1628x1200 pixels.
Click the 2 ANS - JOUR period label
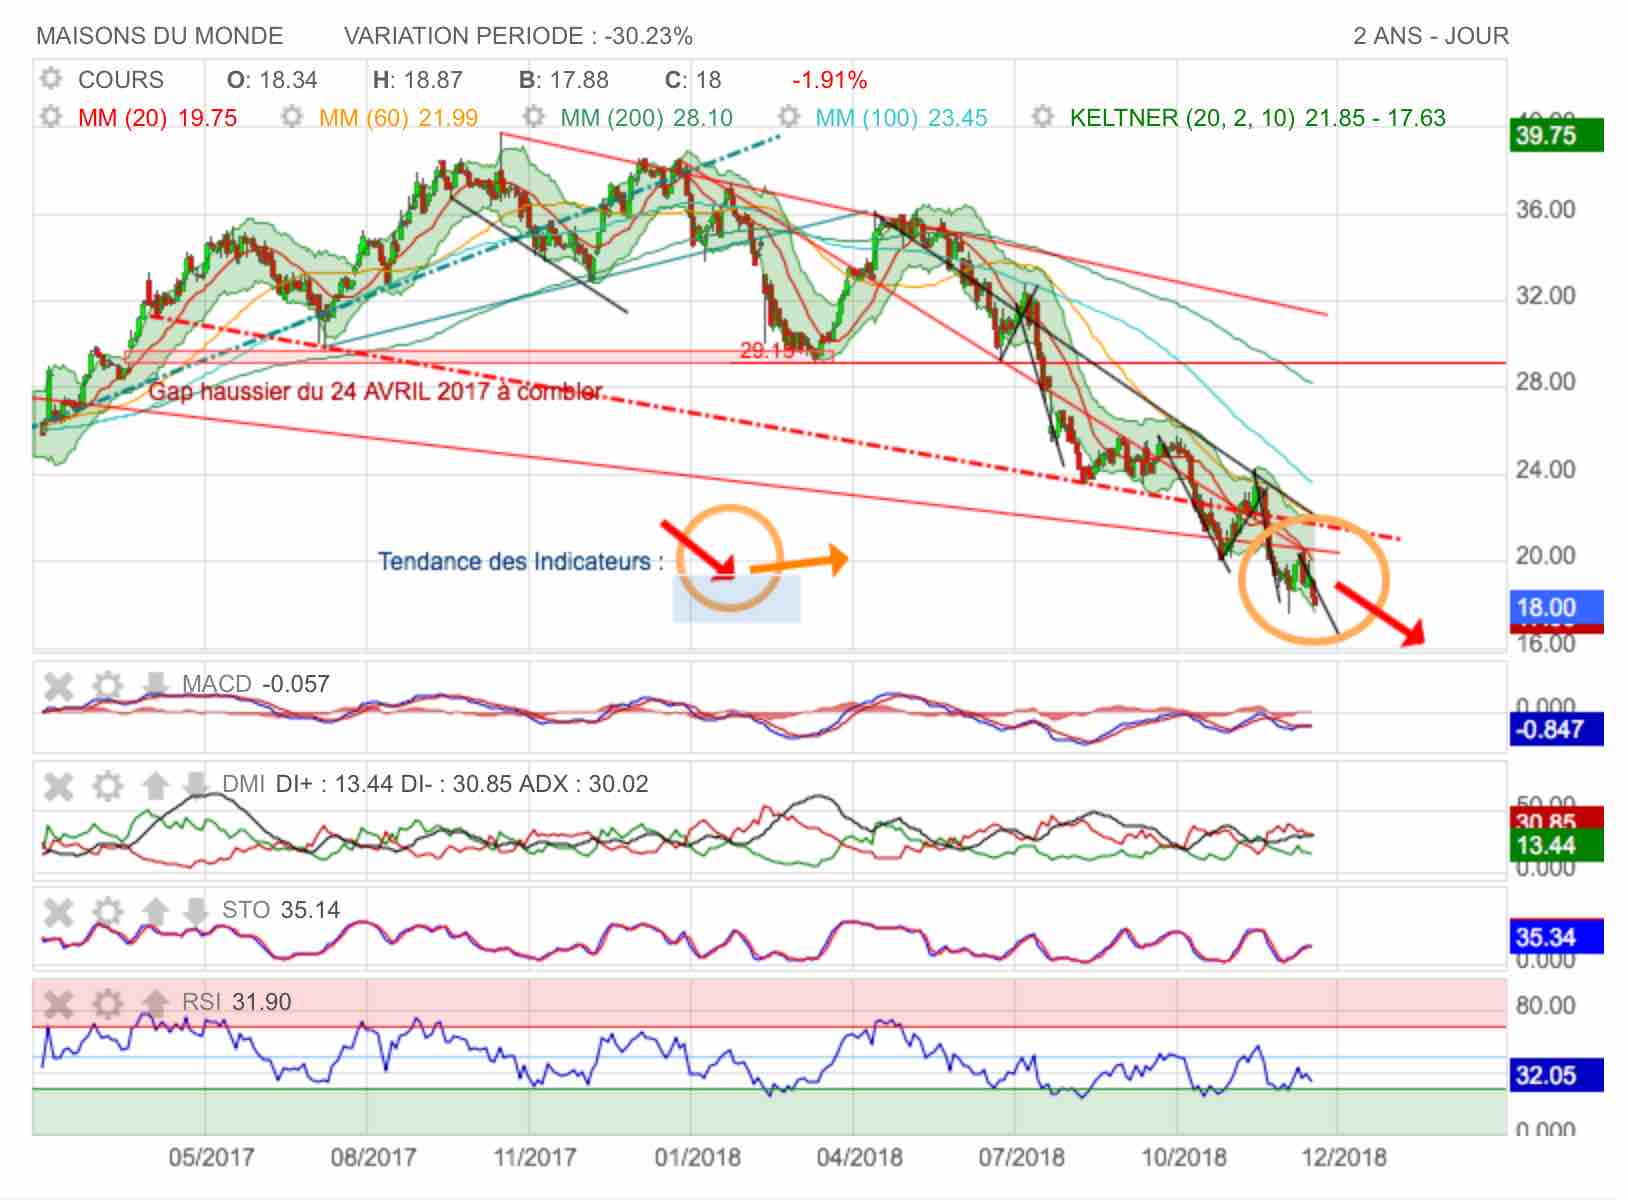point(1431,36)
